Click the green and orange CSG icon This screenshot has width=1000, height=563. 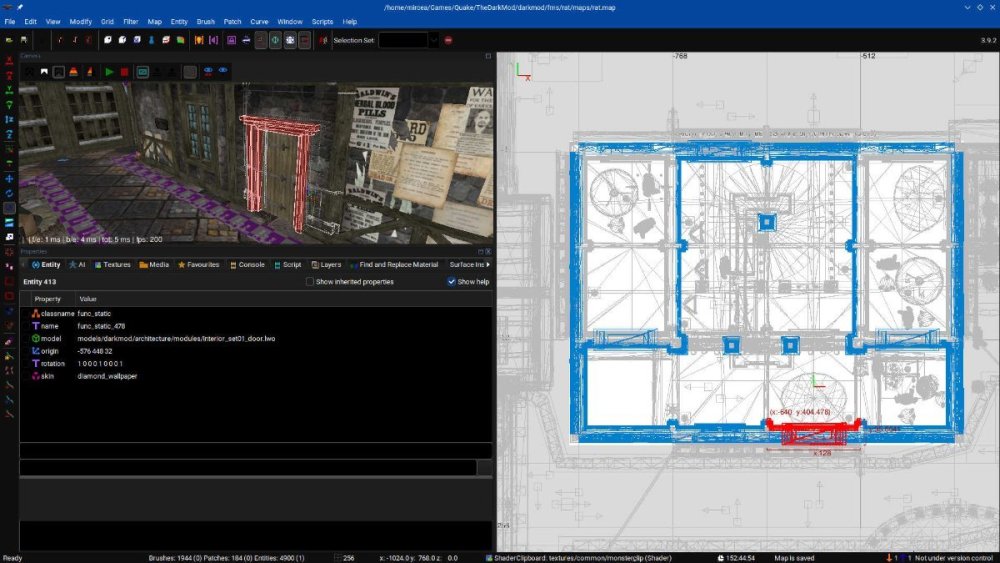[180, 40]
